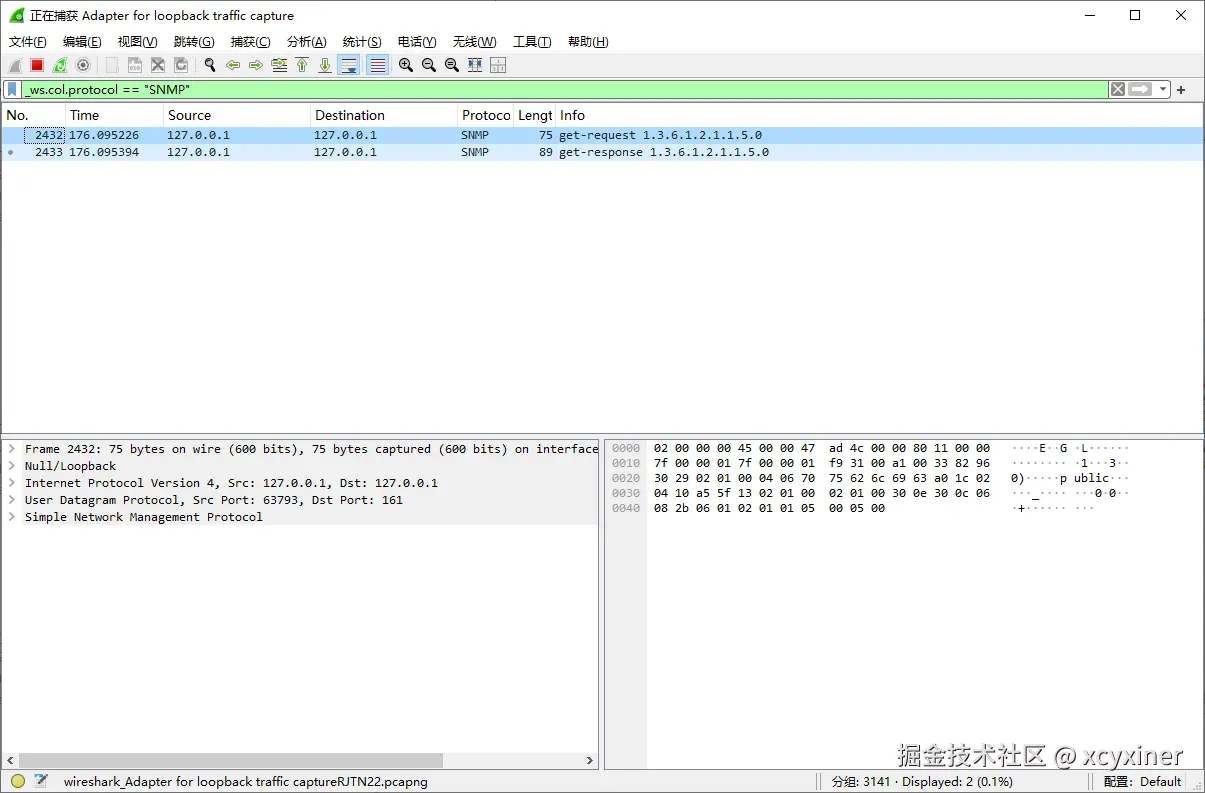Add a display filter button with plus

1181,90
